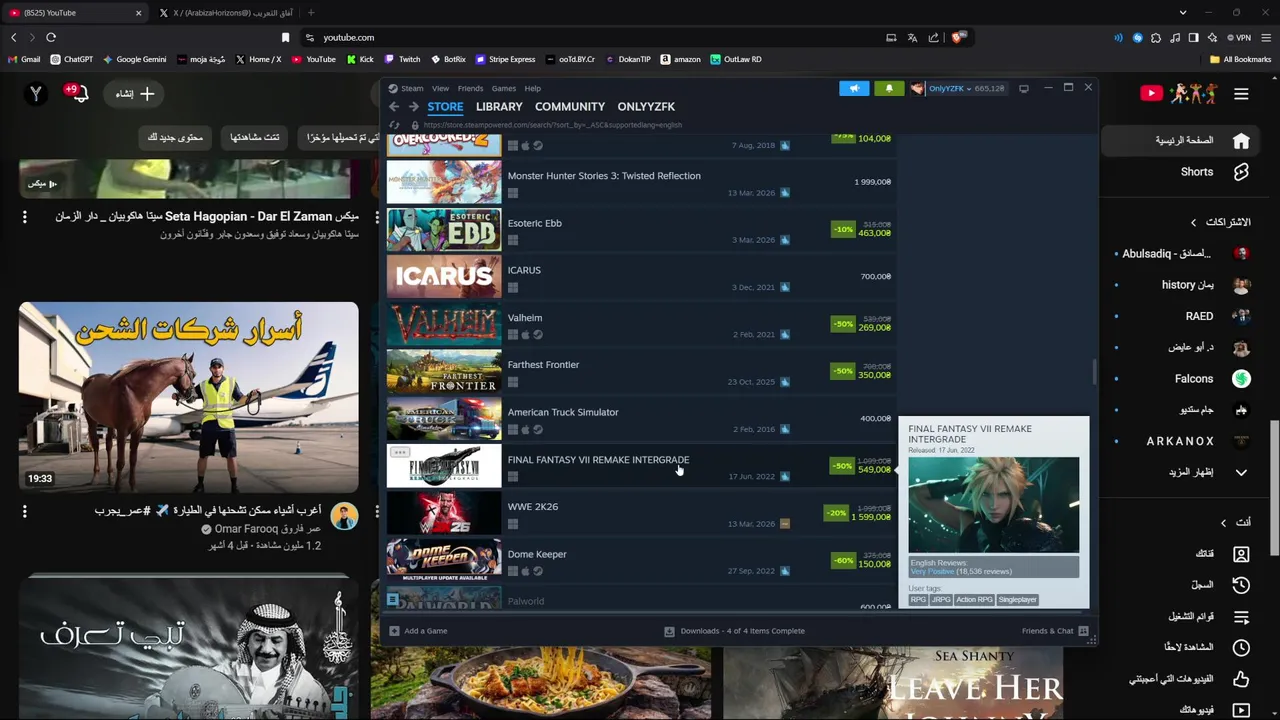Image resolution: width=1280 pixels, height=720 pixels.
Task: Click the أسرار شركات الشحن video thumbnail
Action: [x=188, y=397]
